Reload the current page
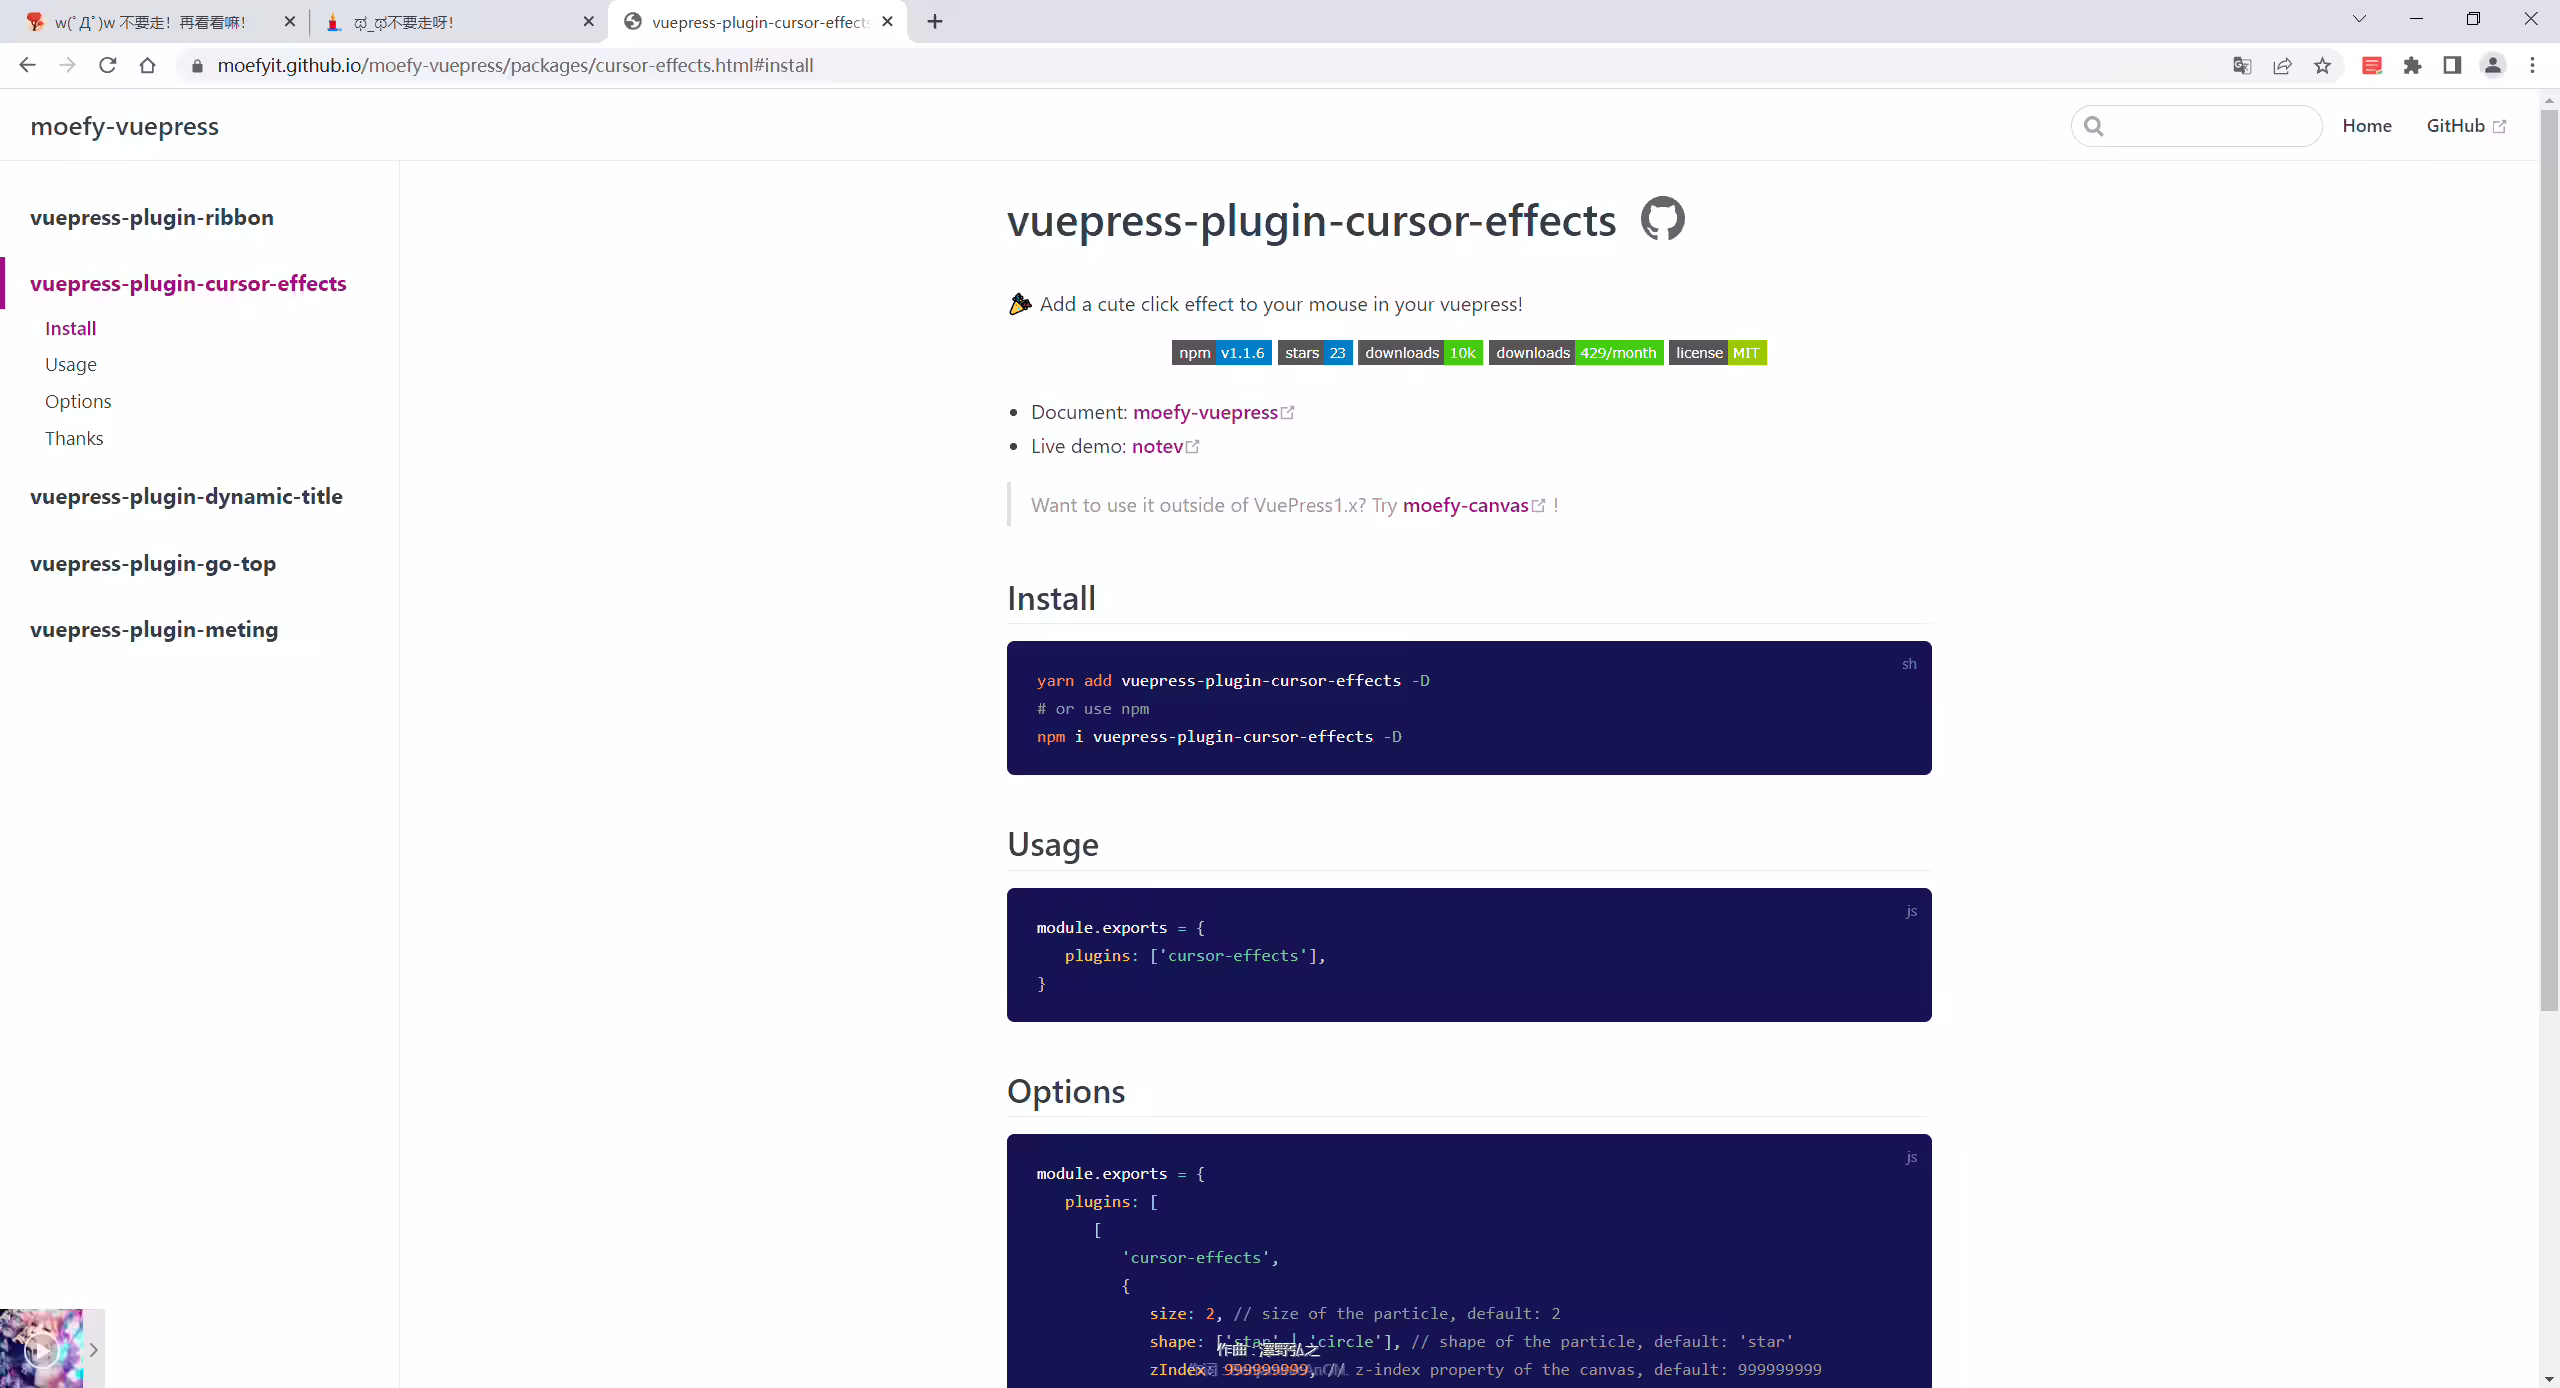The image size is (2560, 1388). 108,65
